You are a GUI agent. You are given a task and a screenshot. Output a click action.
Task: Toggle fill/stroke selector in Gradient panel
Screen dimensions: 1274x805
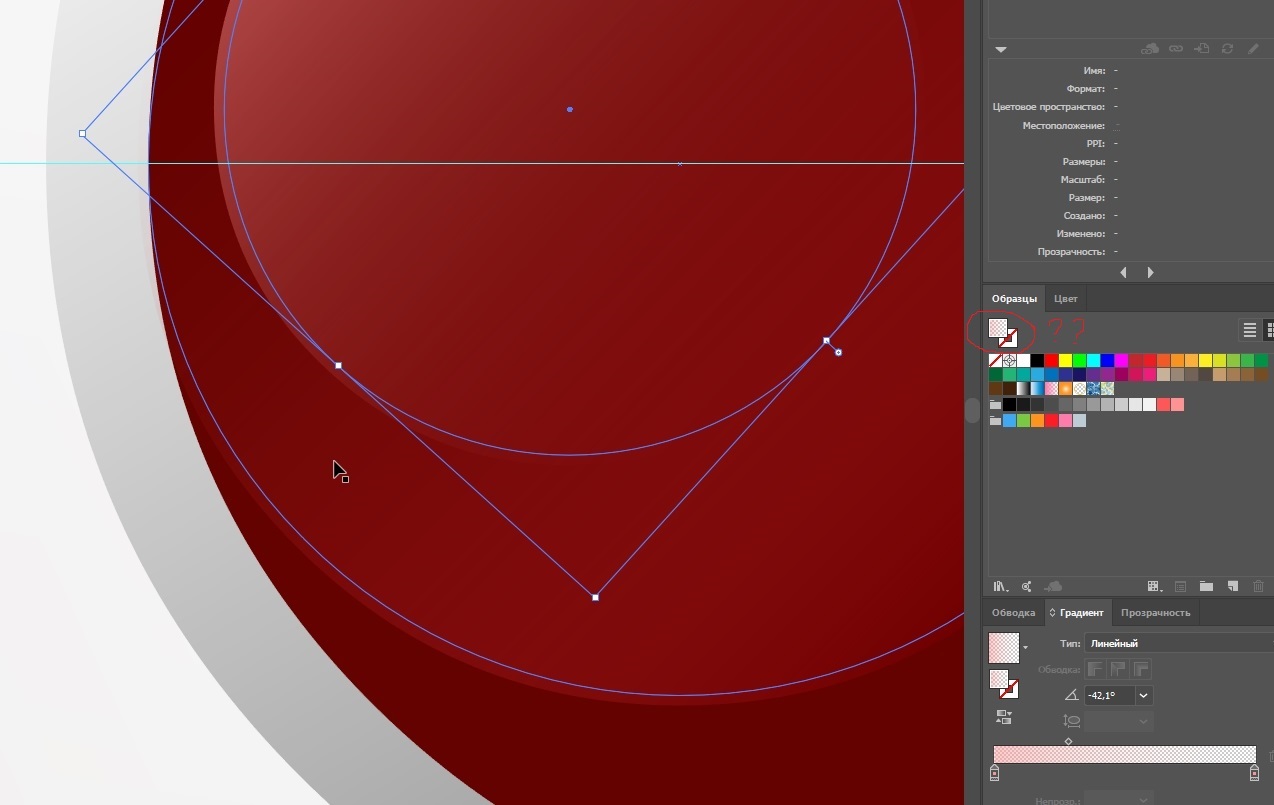point(1003,684)
